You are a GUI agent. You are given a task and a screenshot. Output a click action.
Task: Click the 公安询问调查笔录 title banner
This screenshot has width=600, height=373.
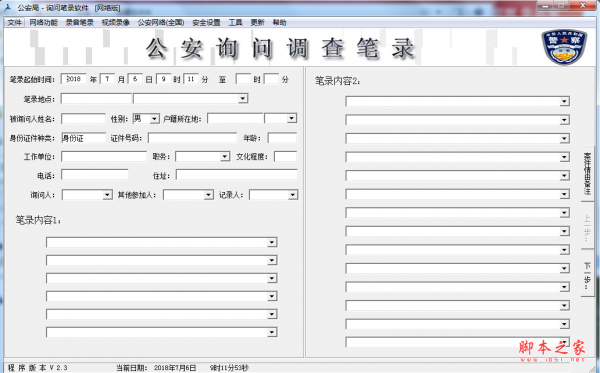coord(280,48)
